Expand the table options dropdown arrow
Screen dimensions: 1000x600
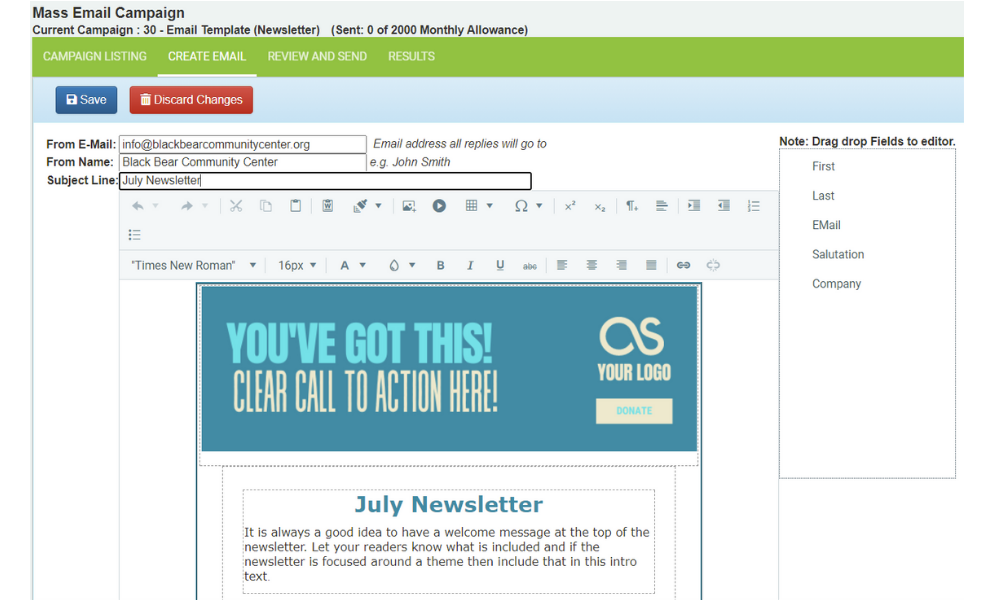490,206
